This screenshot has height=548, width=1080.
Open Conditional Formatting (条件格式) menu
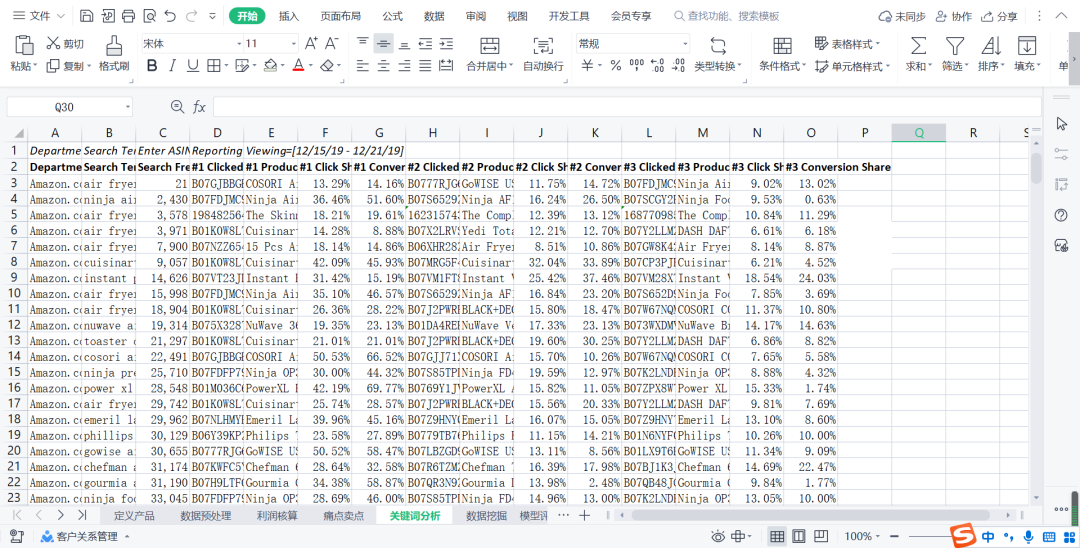click(782, 54)
